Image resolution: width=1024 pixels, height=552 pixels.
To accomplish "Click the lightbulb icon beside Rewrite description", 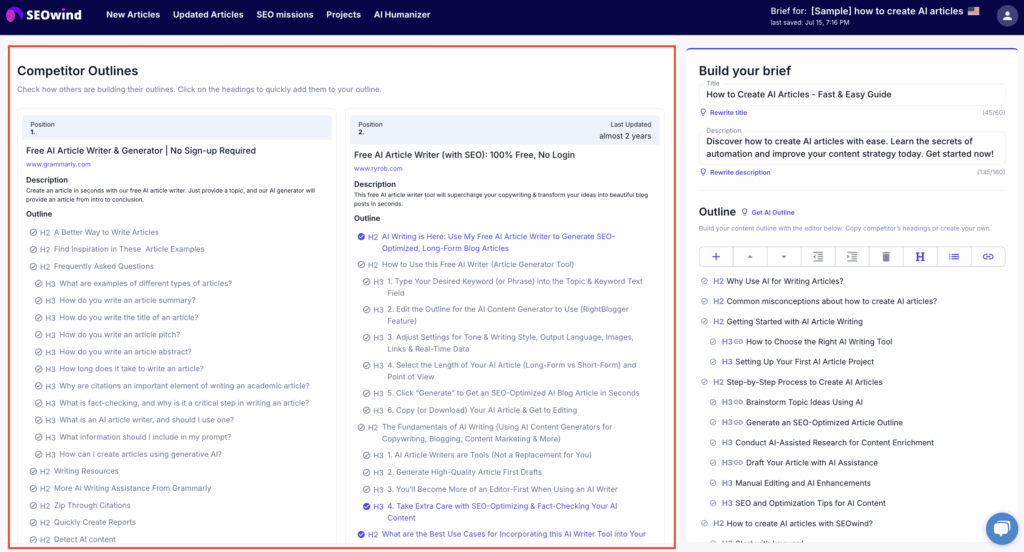I will point(703,172).
